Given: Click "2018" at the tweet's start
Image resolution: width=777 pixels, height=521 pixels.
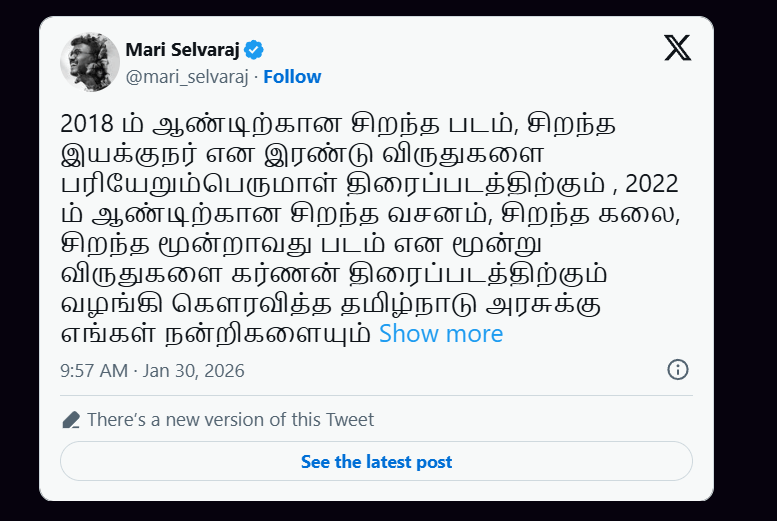Looking at the screenshot, I should (x=86, y=125).
